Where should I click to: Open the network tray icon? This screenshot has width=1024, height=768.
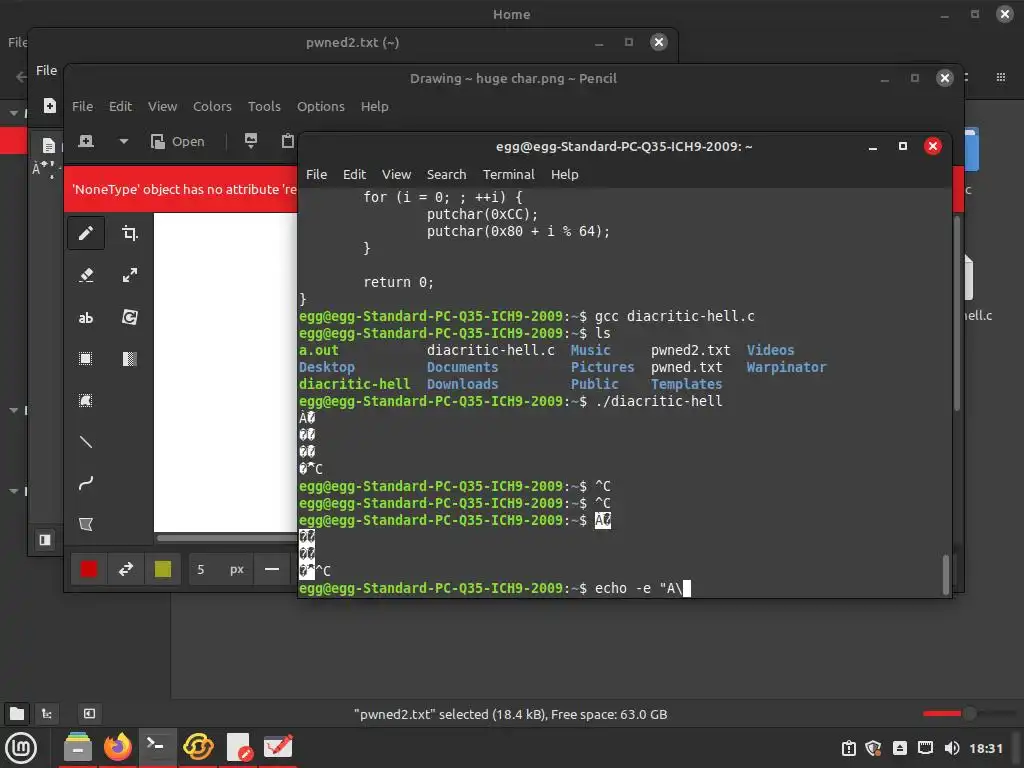coord(925,748)
